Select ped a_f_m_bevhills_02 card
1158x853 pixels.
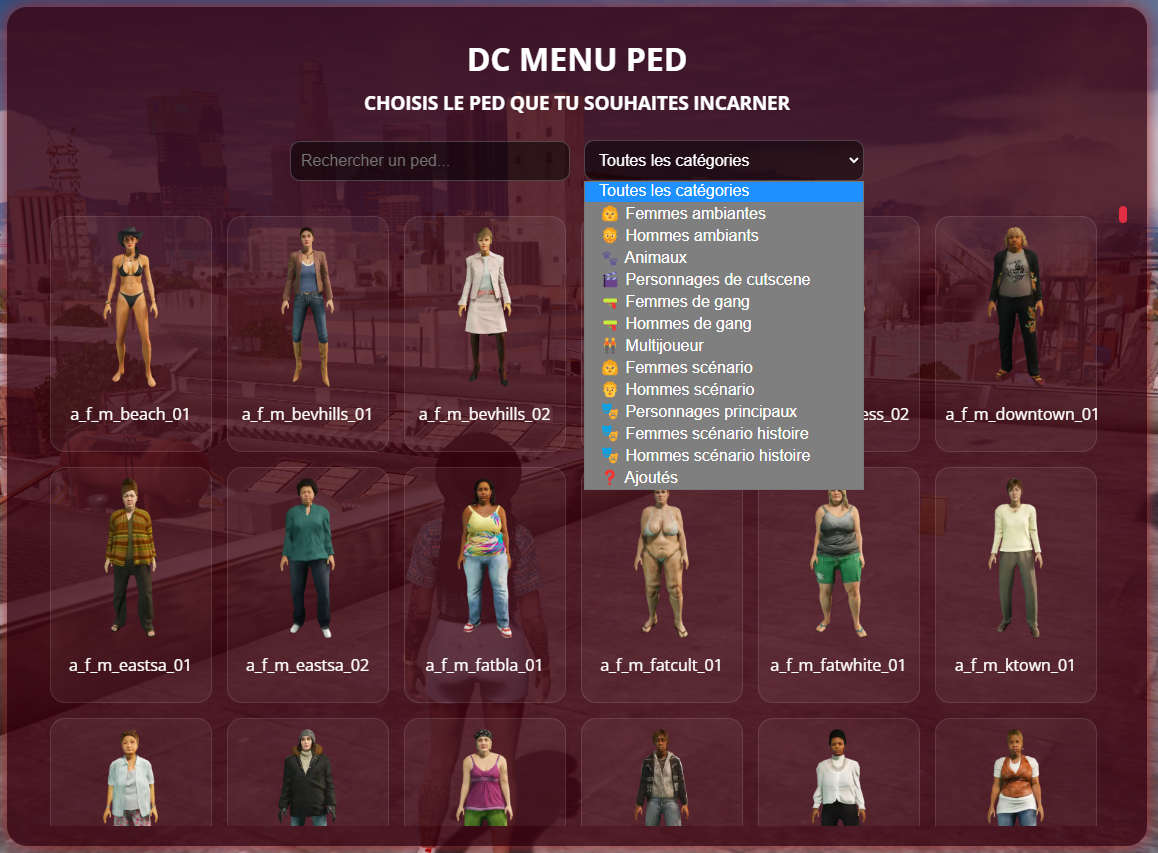tap(484, 334)
